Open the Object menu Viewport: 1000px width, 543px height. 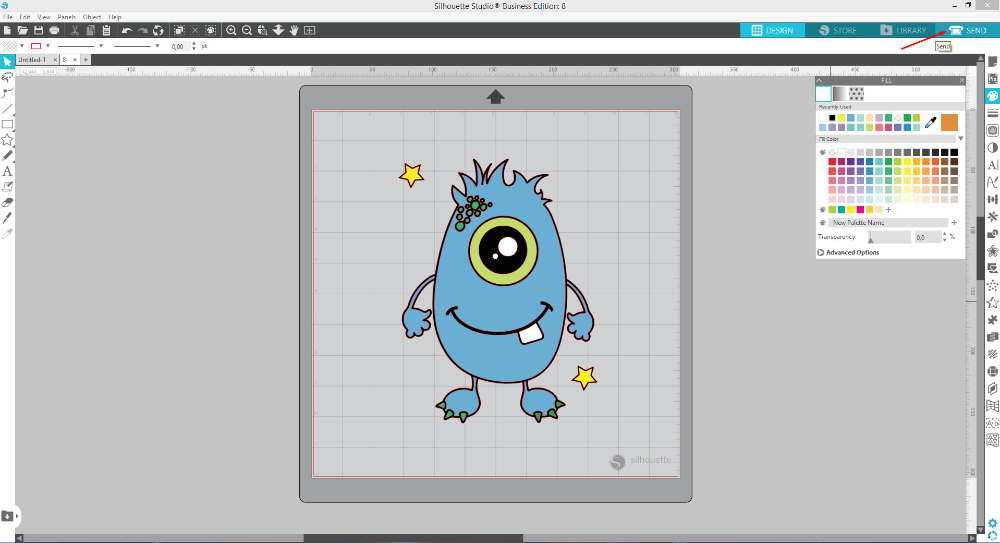pyautogui.click(x=92, y=17)
